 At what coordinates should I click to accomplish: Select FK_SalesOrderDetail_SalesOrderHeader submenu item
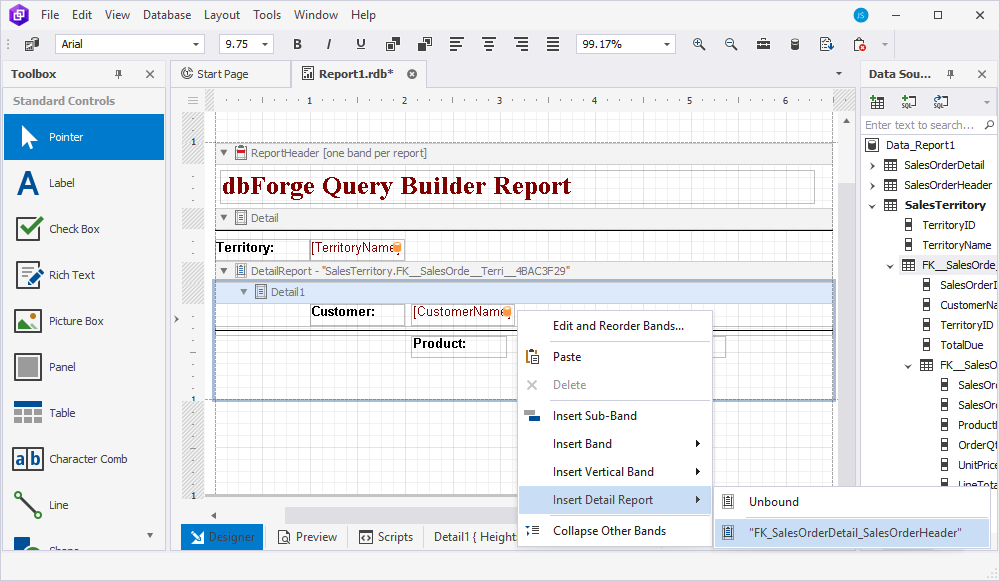tap(851, 533)
